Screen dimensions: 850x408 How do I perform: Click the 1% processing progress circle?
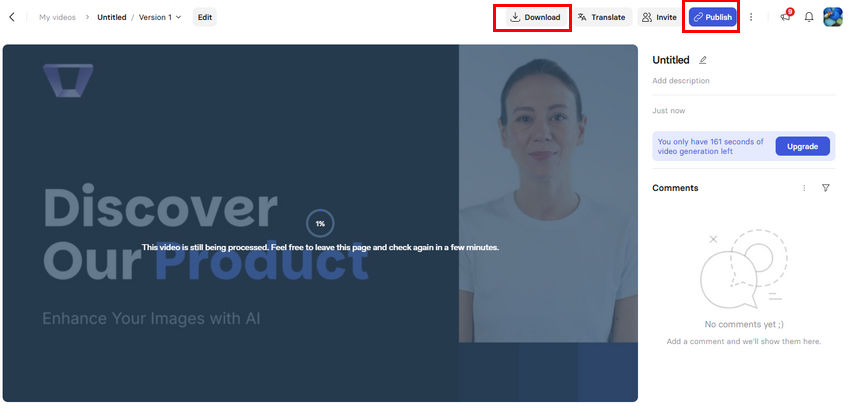point(320,223)
